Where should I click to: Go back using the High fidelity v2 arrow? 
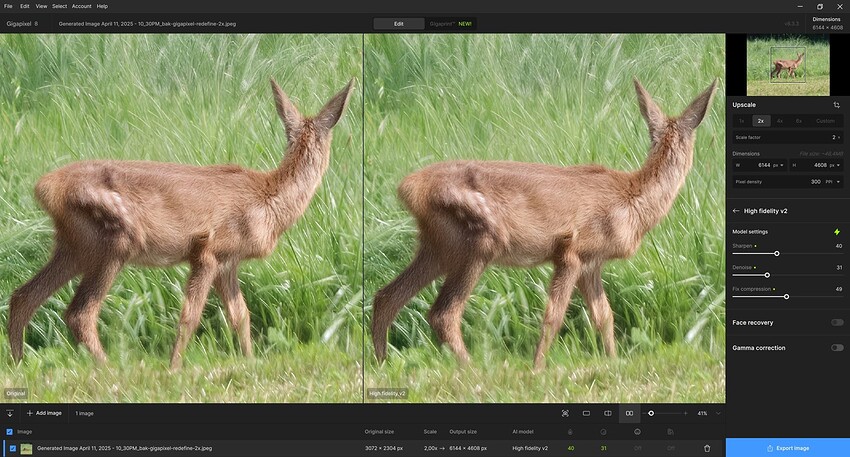(x=736, y=211)
